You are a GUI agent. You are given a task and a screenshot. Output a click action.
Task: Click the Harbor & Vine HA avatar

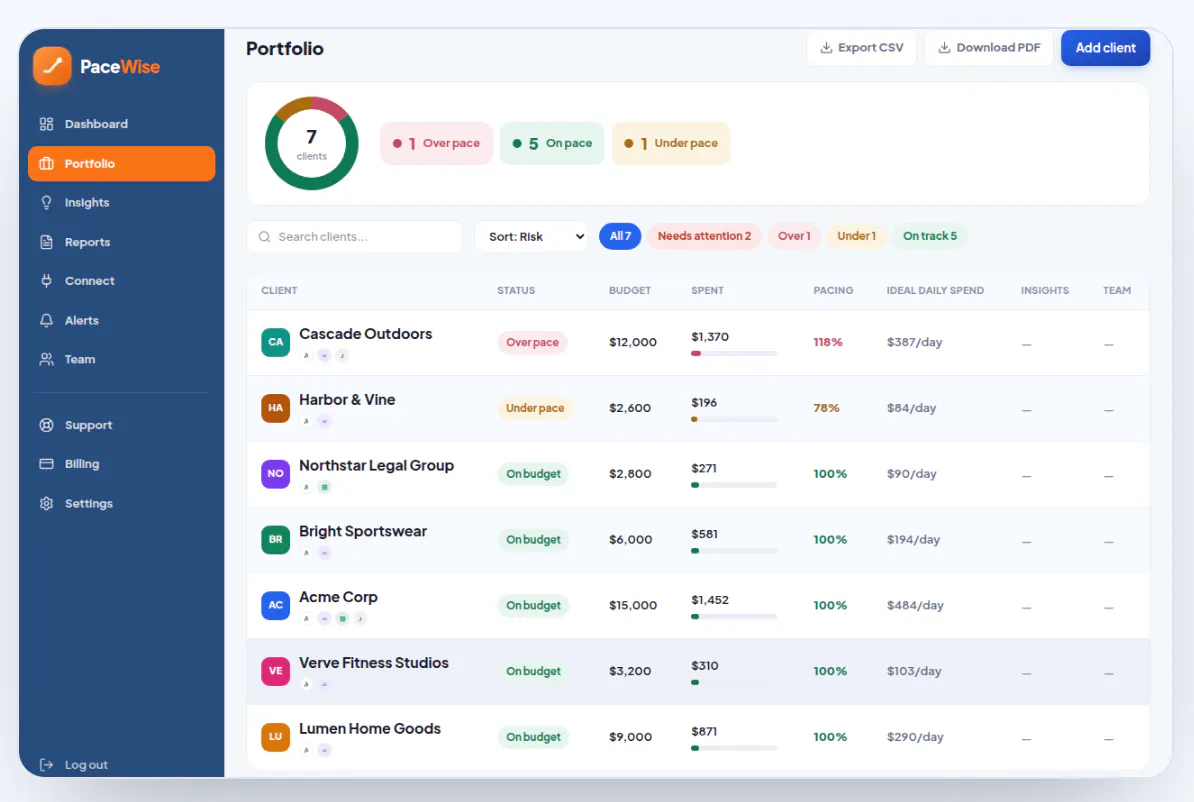276,408
